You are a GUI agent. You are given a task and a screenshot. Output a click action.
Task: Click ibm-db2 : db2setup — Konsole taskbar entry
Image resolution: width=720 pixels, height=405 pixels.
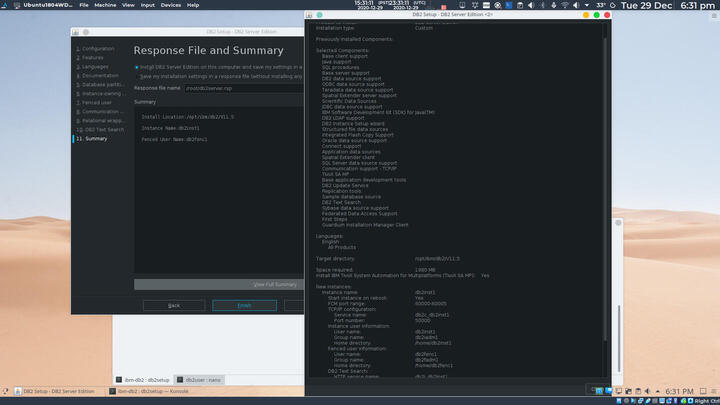[x=149, y=391]
